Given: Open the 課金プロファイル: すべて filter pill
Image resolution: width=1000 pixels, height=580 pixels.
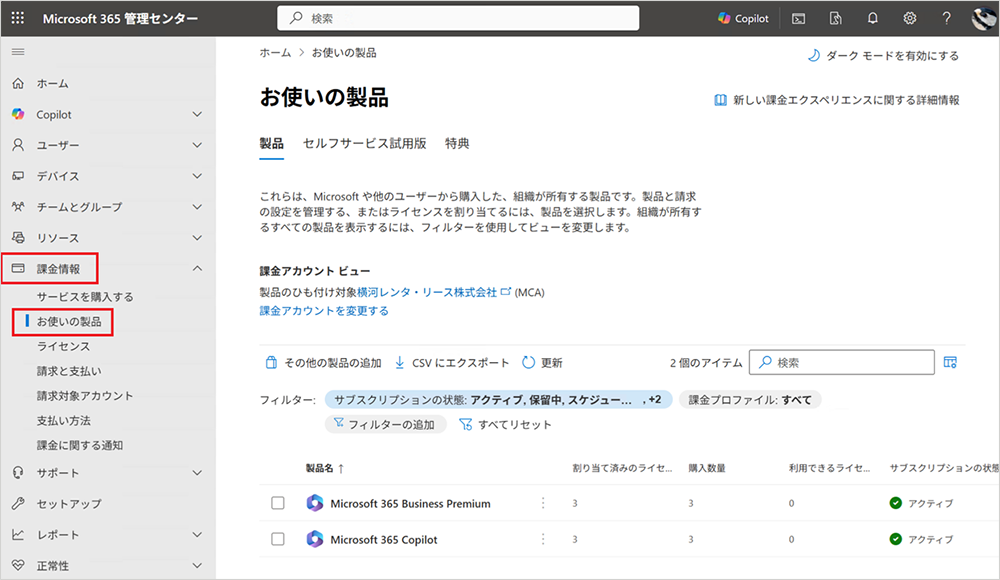Looking at the screenshot, I should (x=750, y=400).
